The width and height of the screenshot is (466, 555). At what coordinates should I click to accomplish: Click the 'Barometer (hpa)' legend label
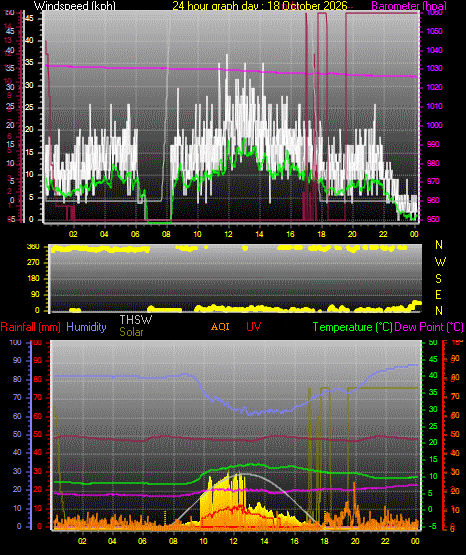[x=409, y=6]
